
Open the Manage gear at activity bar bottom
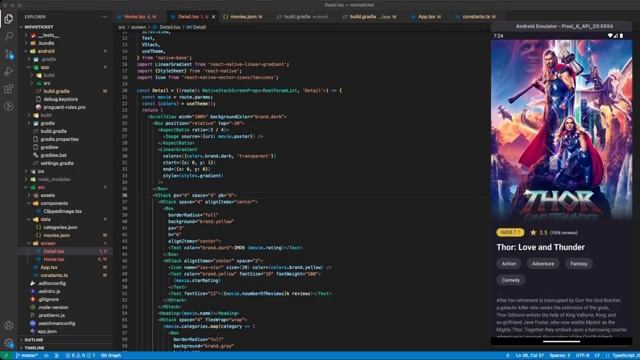(9, 343)
